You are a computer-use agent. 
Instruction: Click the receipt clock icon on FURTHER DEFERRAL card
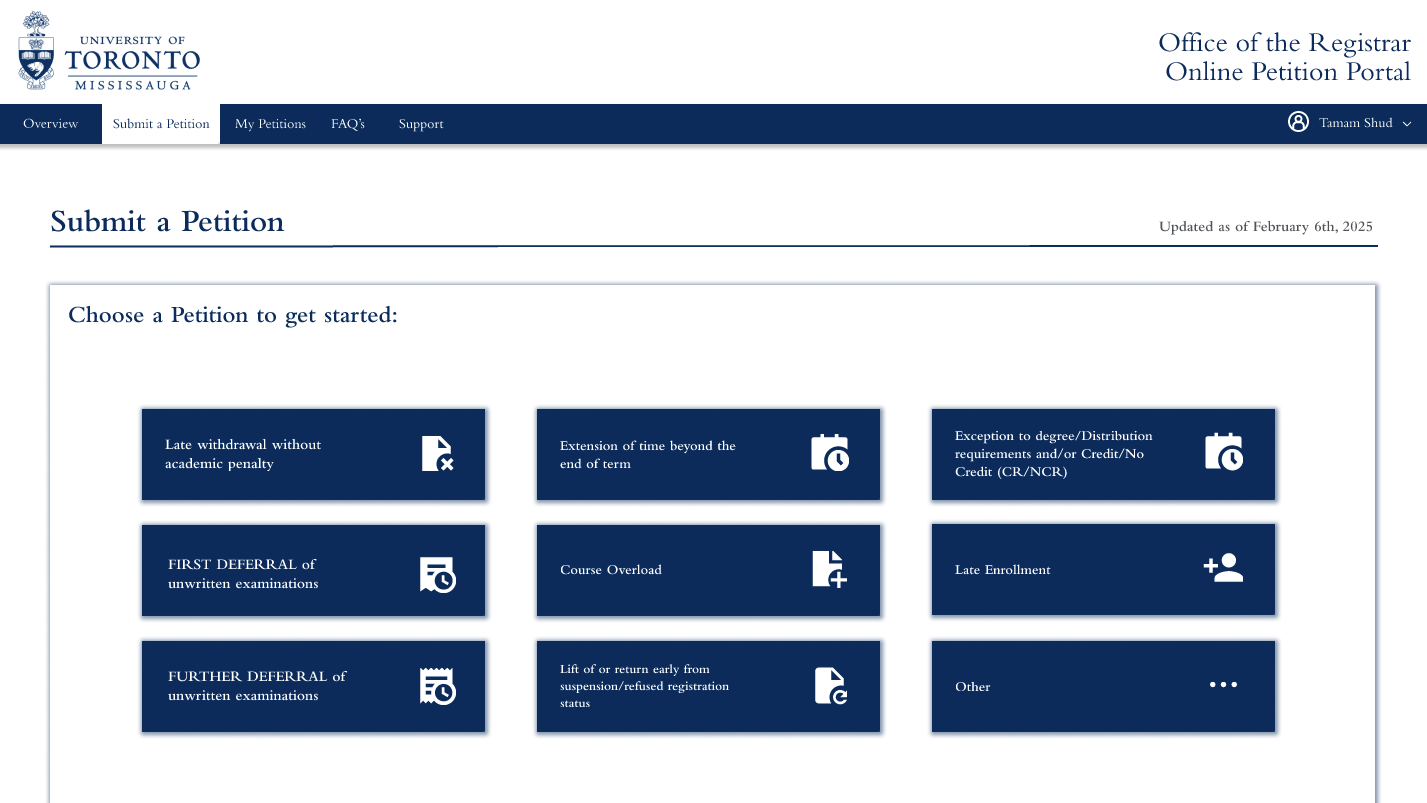click(437, 686)
